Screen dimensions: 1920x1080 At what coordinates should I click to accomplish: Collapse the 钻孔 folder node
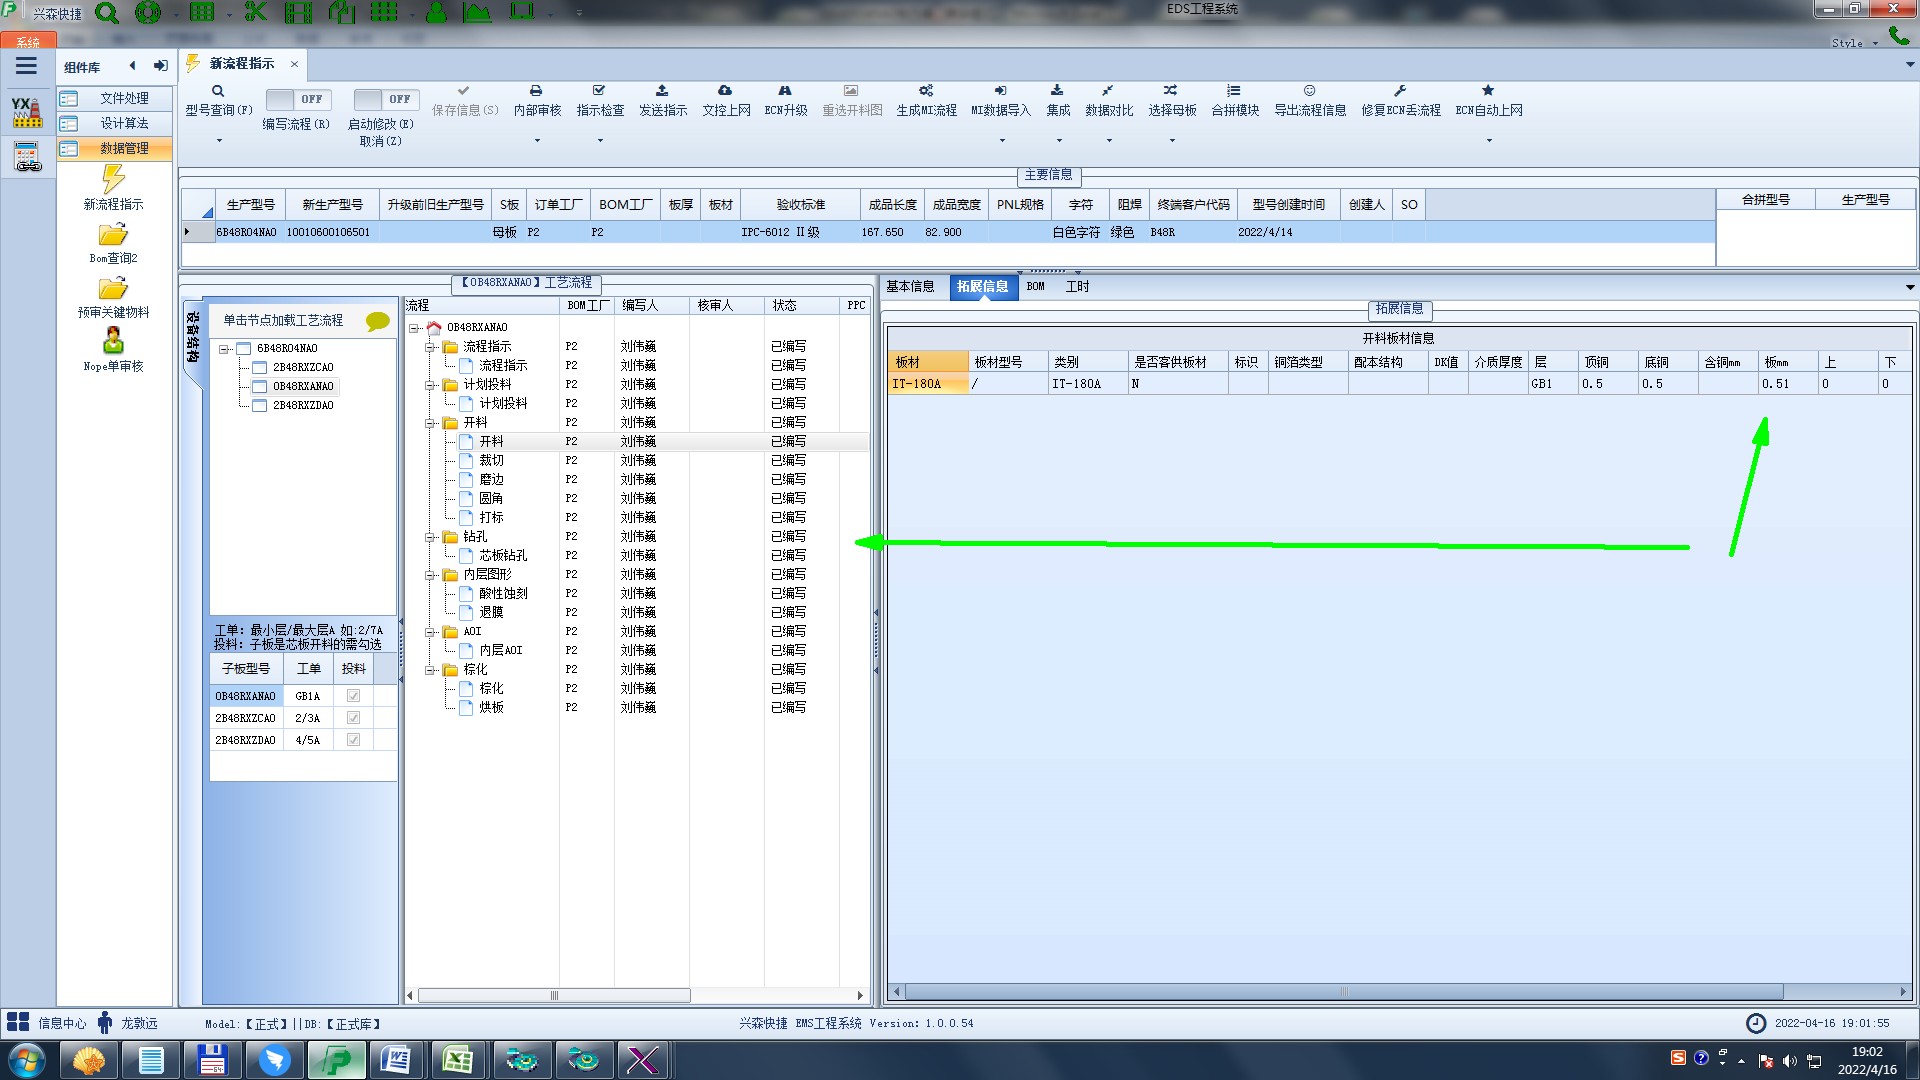(x=431, y=537)
